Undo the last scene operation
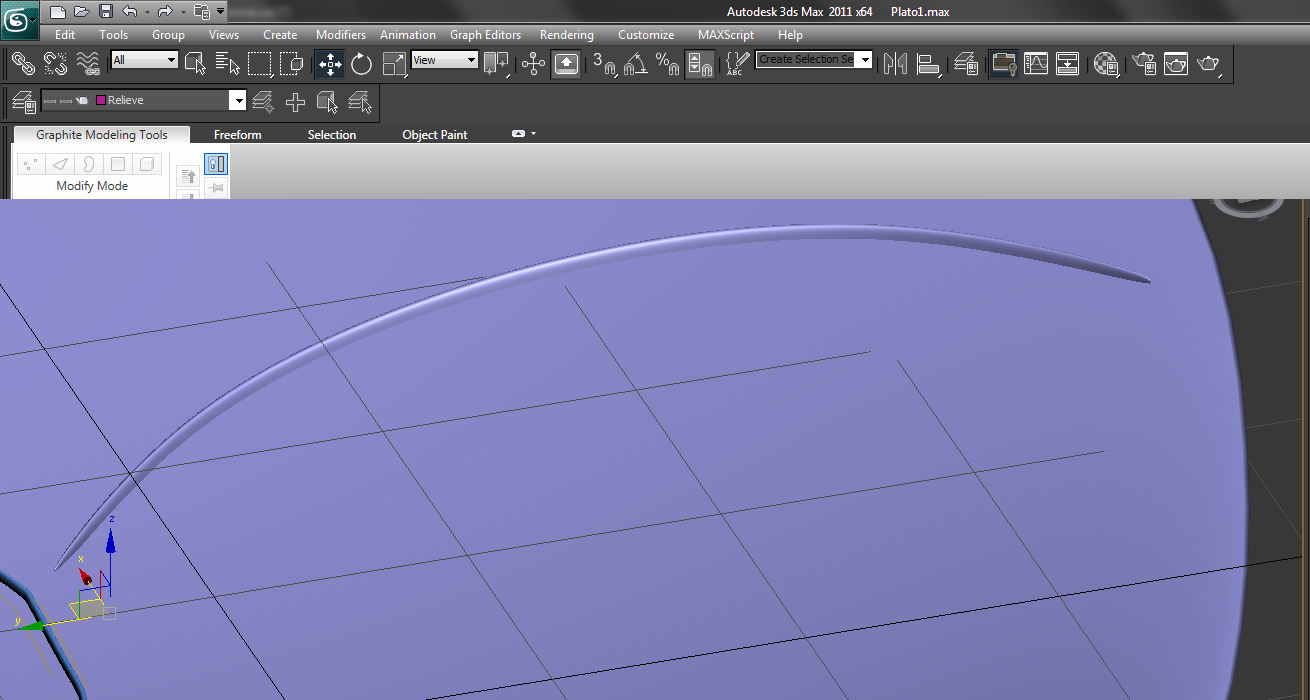The width and height of the screenshot is (1310, 700). pyautogui.click(x=129, y=12)
